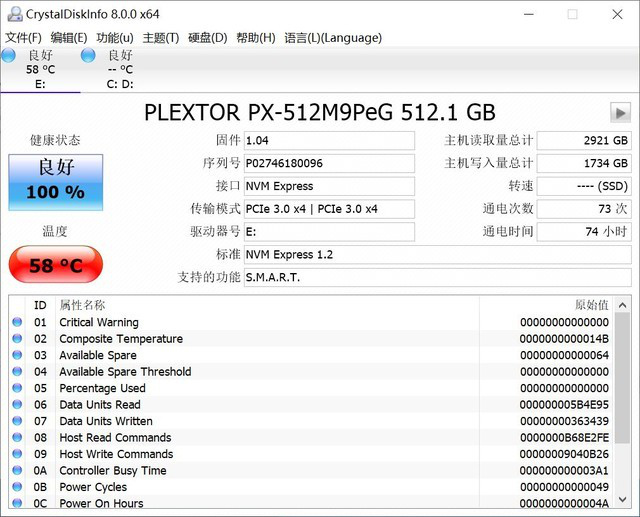Image resolution: width=640 pixels, height=517 pixels.
Task: Click status dot for Critical Warning row
Action: pos(17,323)
